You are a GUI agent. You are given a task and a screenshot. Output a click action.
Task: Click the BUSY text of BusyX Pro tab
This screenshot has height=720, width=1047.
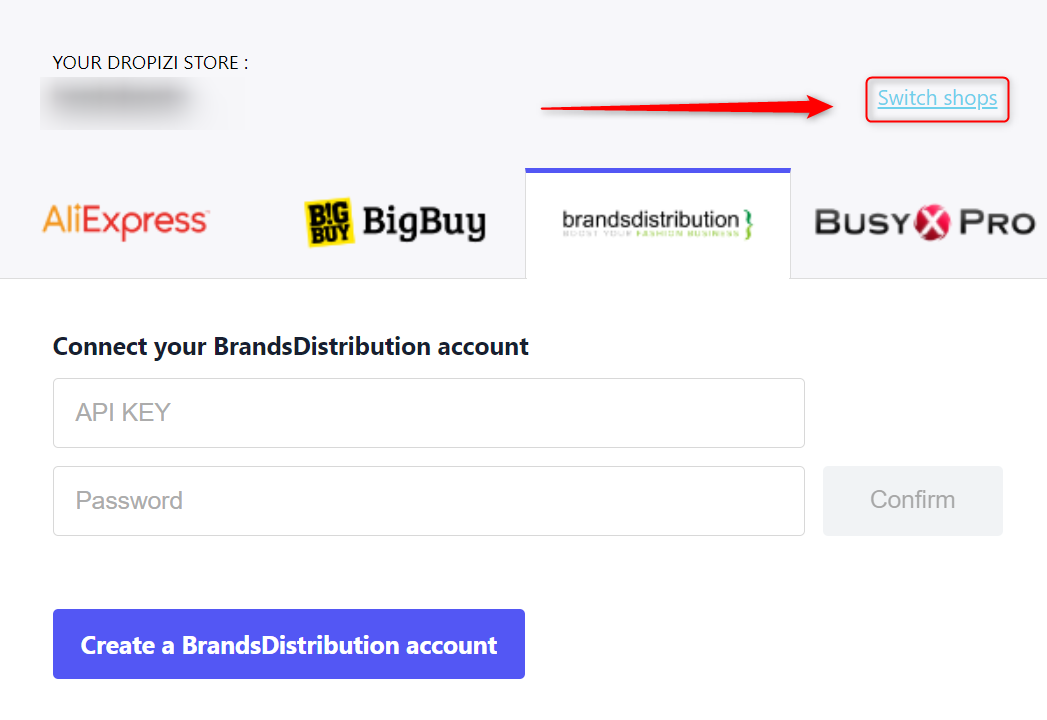[863, 222]
